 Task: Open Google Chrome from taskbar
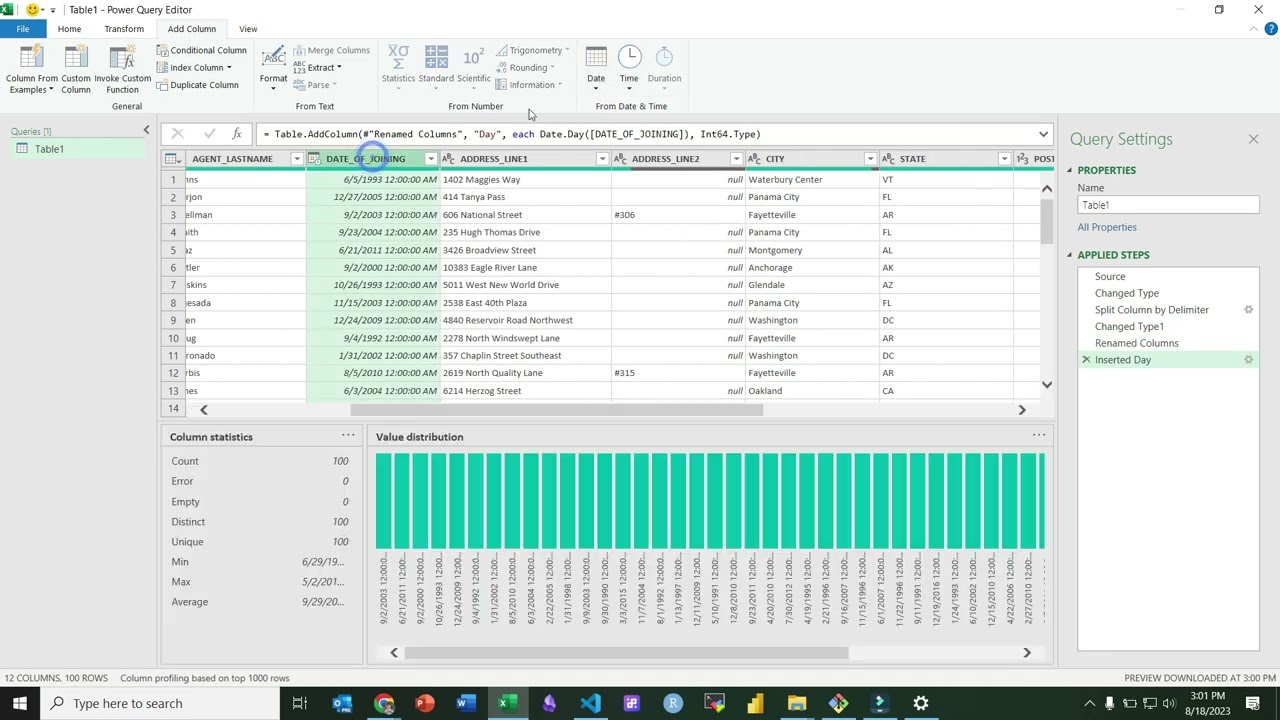(x=384, y=703)
